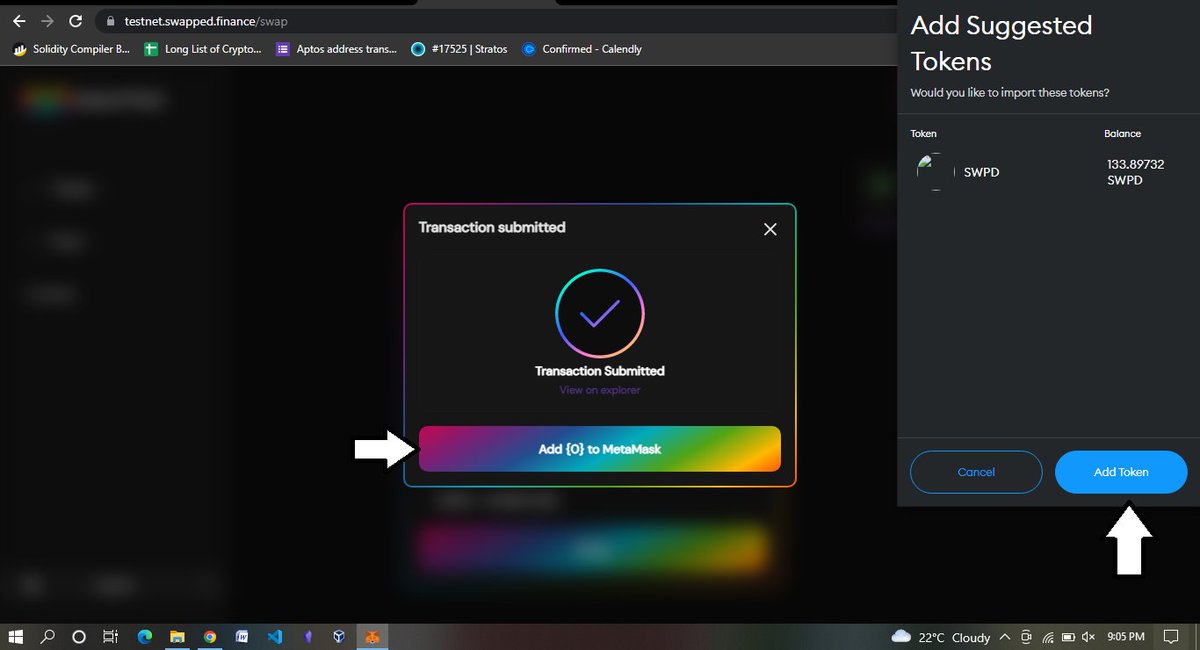Click the muted volume tray icon
Image resolution: width=1200 pixels, height=650 pixels.
[x=1089, y=637]
